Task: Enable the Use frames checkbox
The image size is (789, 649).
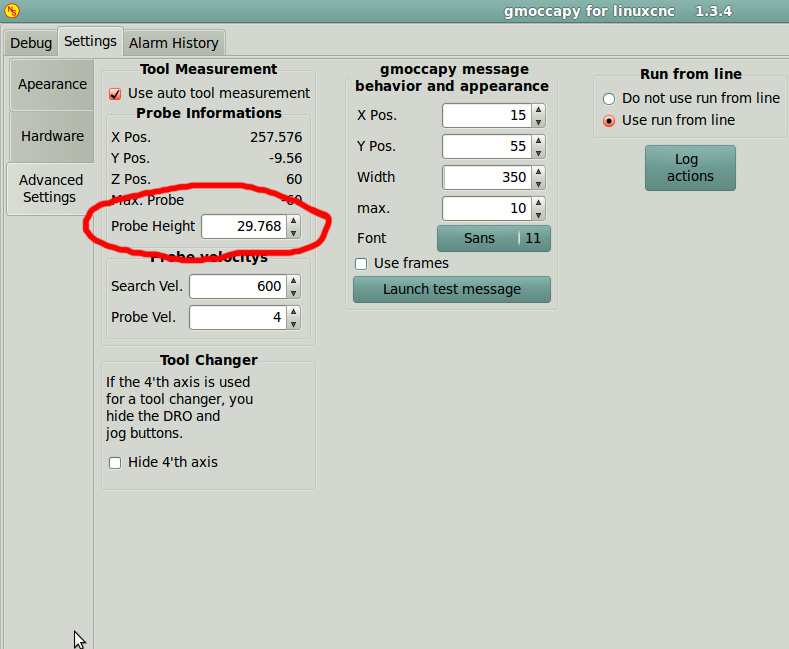Action: 361,264
